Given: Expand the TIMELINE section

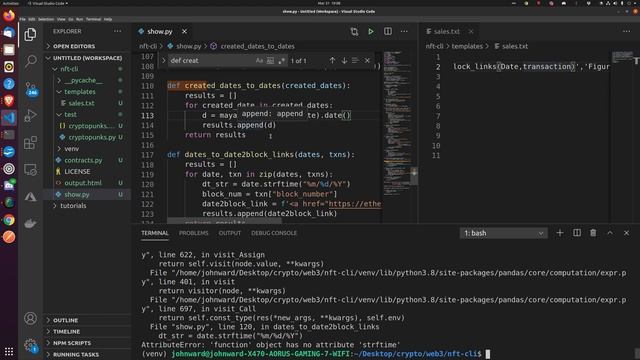Looking at the screenshot, I should coord(87,332).
